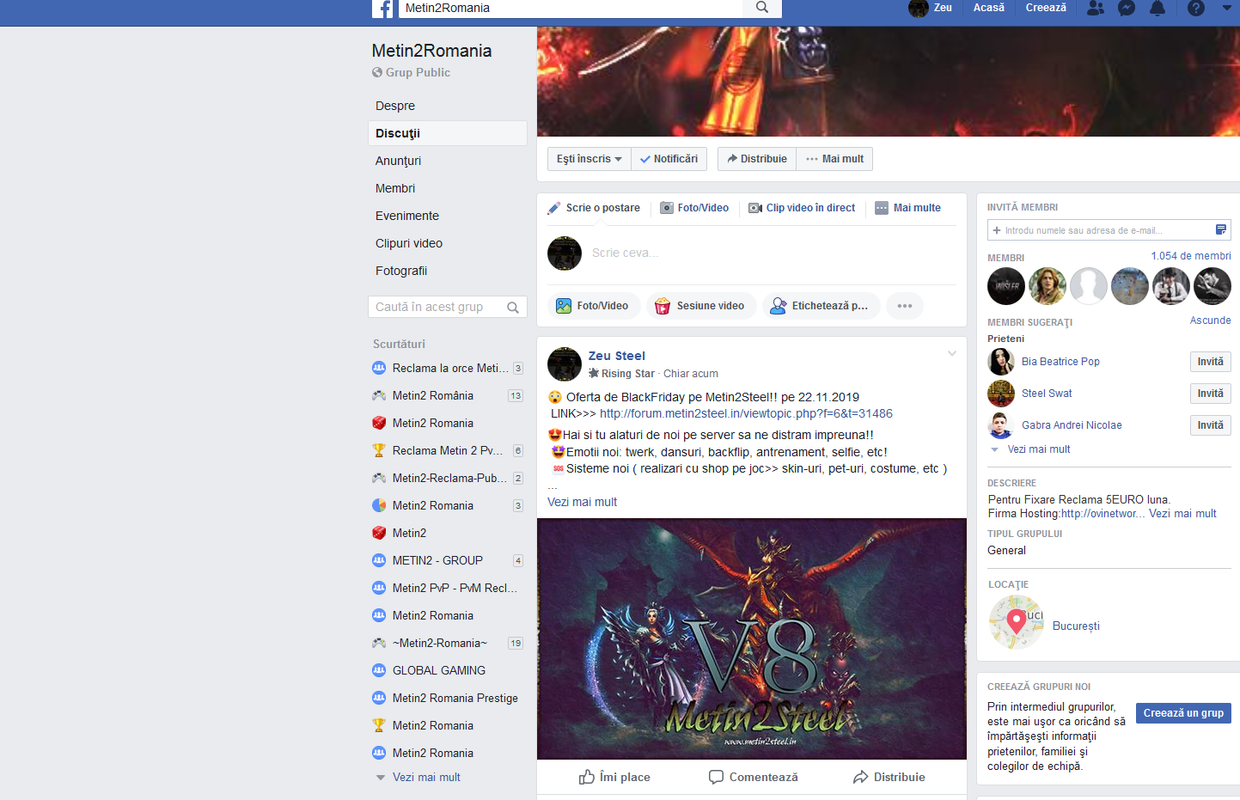Expand post with 'Vezi mai mult'
The height and width of the screenshot is (800, 1240).
[x=582, y=502]
